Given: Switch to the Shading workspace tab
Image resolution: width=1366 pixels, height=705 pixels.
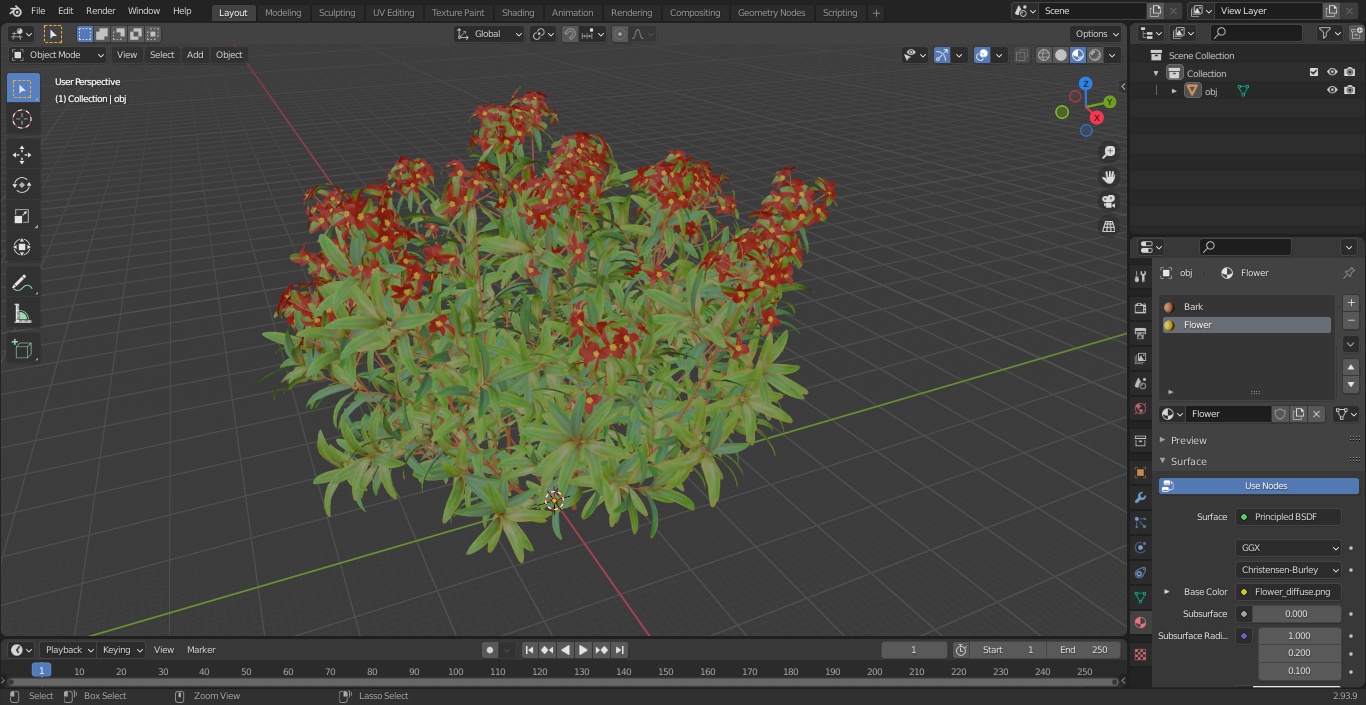Looking at the screenshot, I should pos(517,13).
